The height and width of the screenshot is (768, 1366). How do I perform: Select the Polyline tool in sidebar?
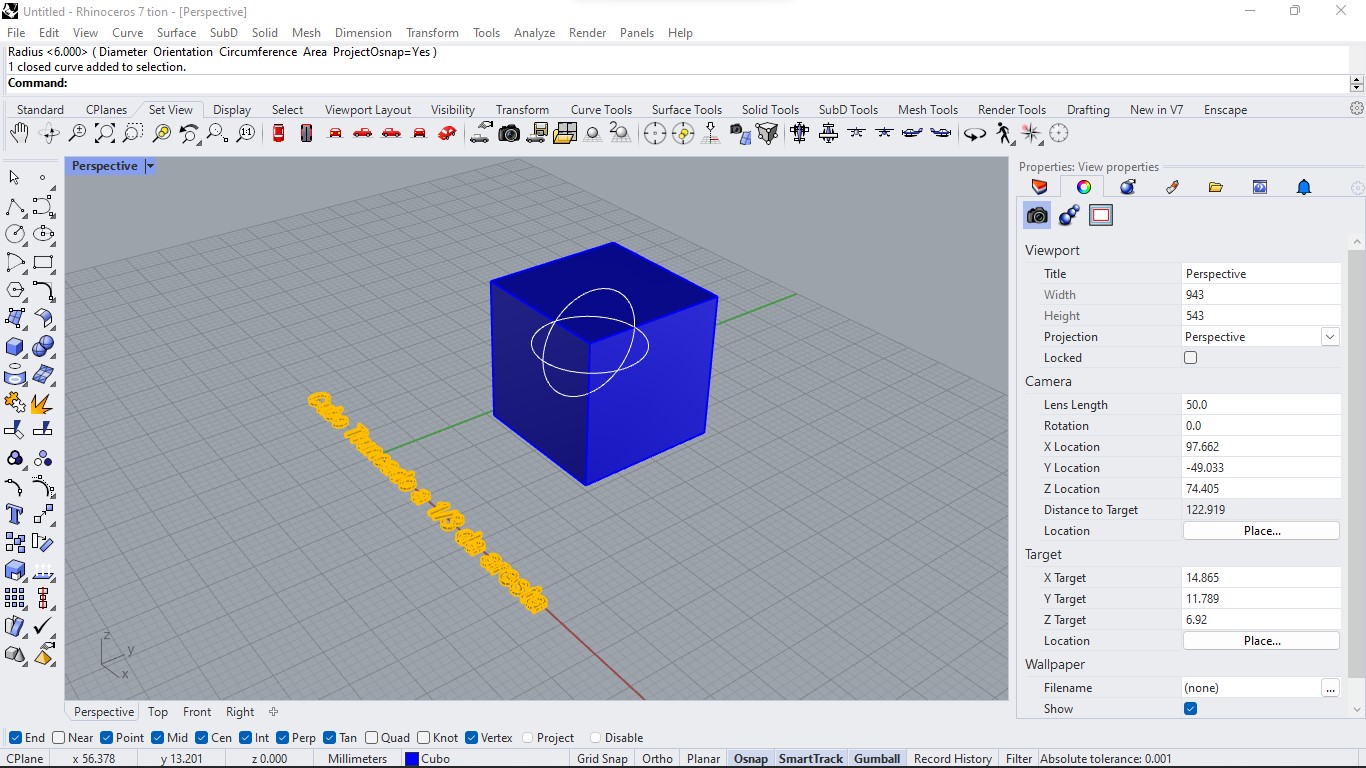(x=15, y=207)
